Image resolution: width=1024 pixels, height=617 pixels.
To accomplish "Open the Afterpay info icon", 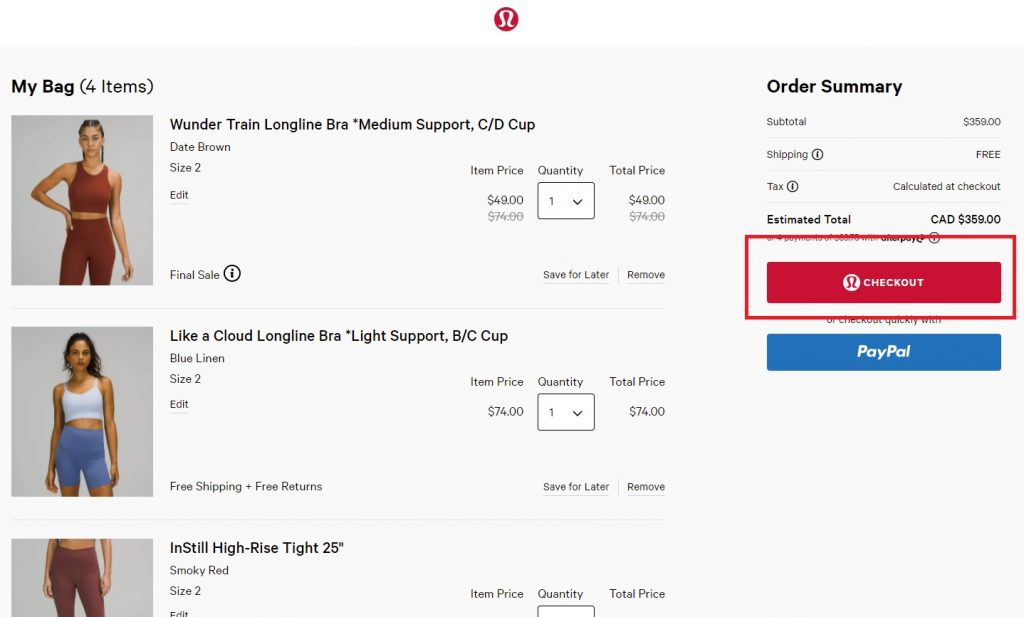I will click(x=934, y=238).
